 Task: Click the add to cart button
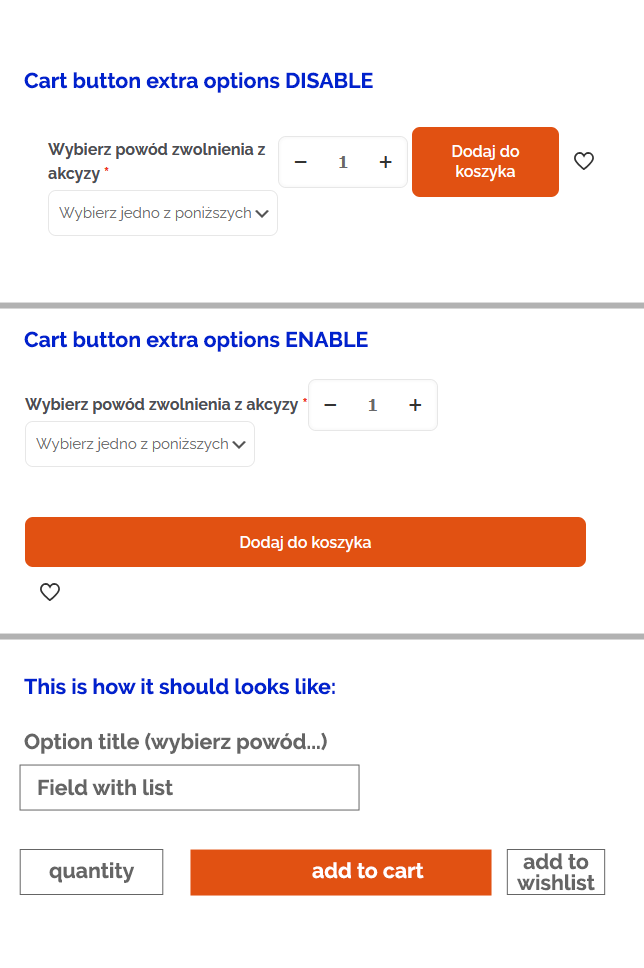coord(340,871)
